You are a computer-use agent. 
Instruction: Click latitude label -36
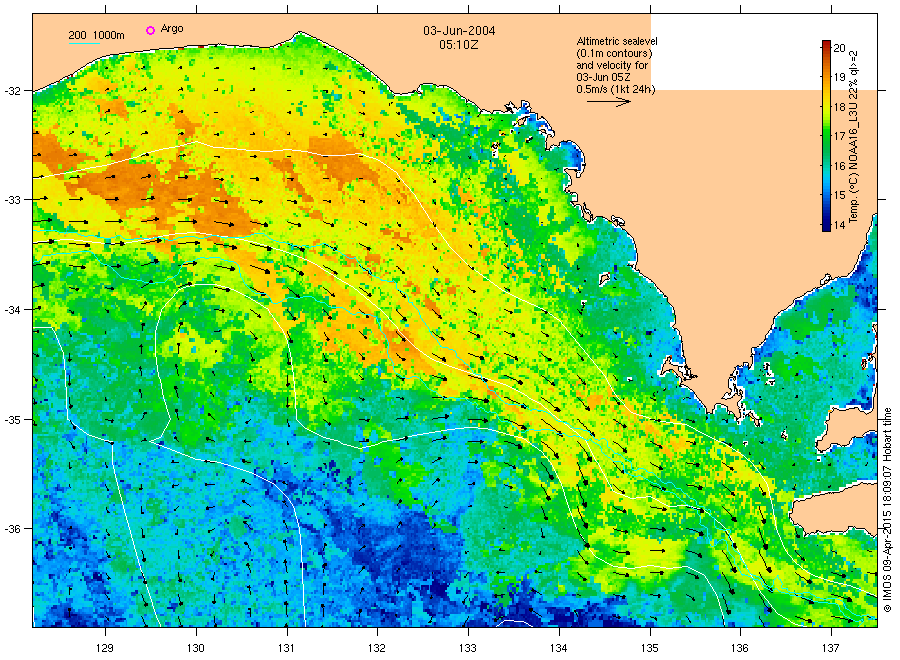(11, 529)
